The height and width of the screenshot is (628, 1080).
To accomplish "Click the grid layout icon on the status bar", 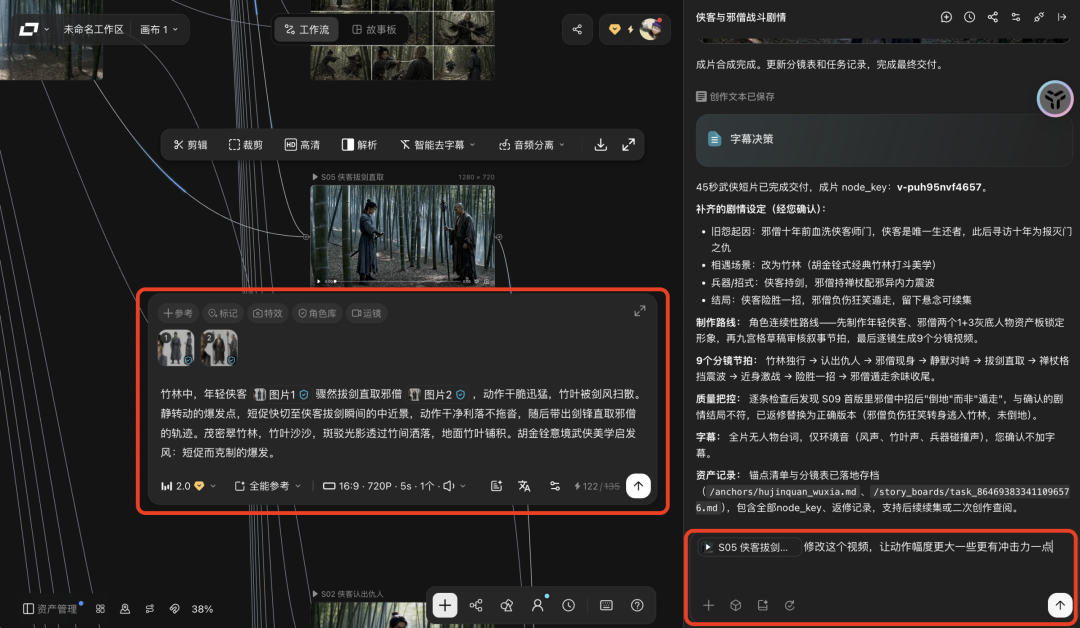I will [x=101, y=609].
